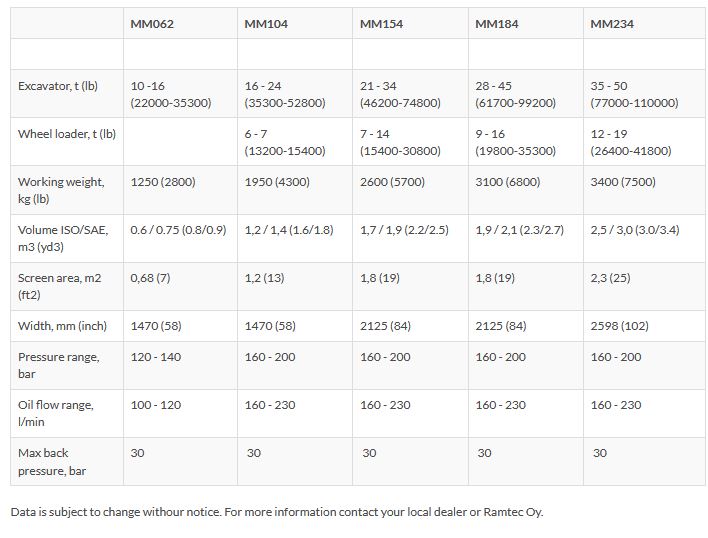Click the data subject to change footnote
708x538 pixels.
(277, 512)
